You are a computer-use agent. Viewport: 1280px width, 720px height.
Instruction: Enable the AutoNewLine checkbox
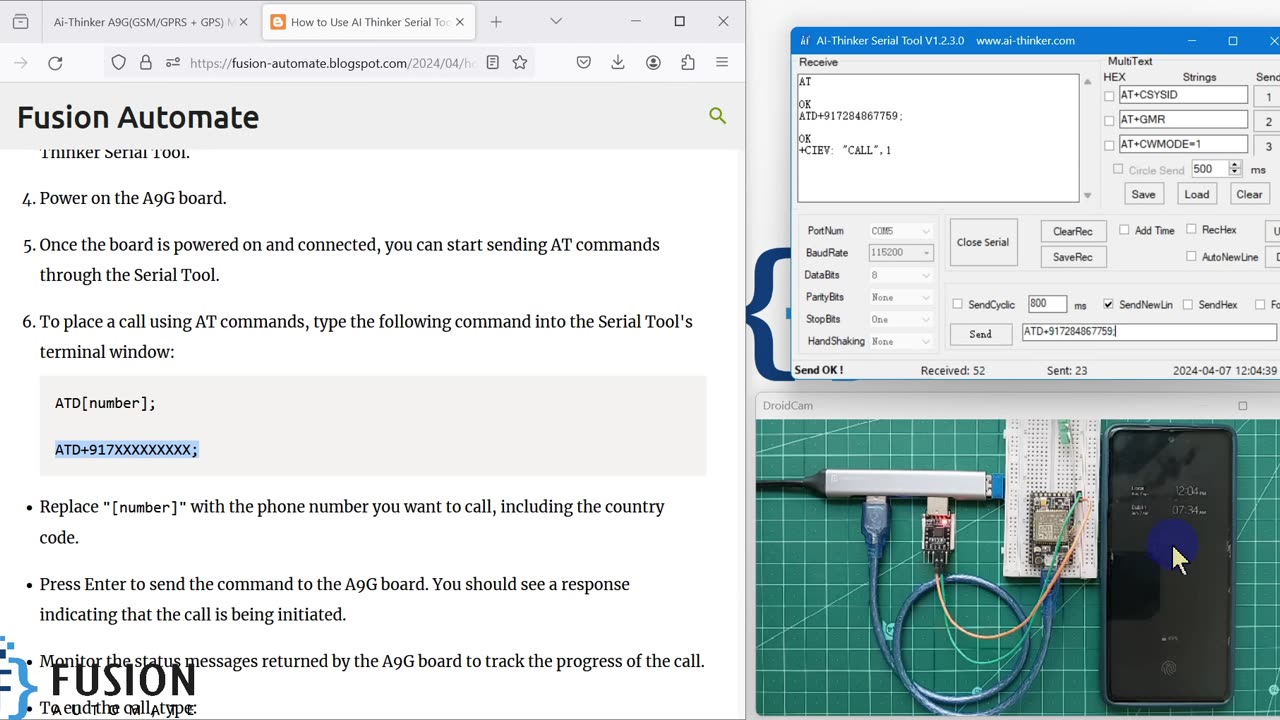point(1191,256)
